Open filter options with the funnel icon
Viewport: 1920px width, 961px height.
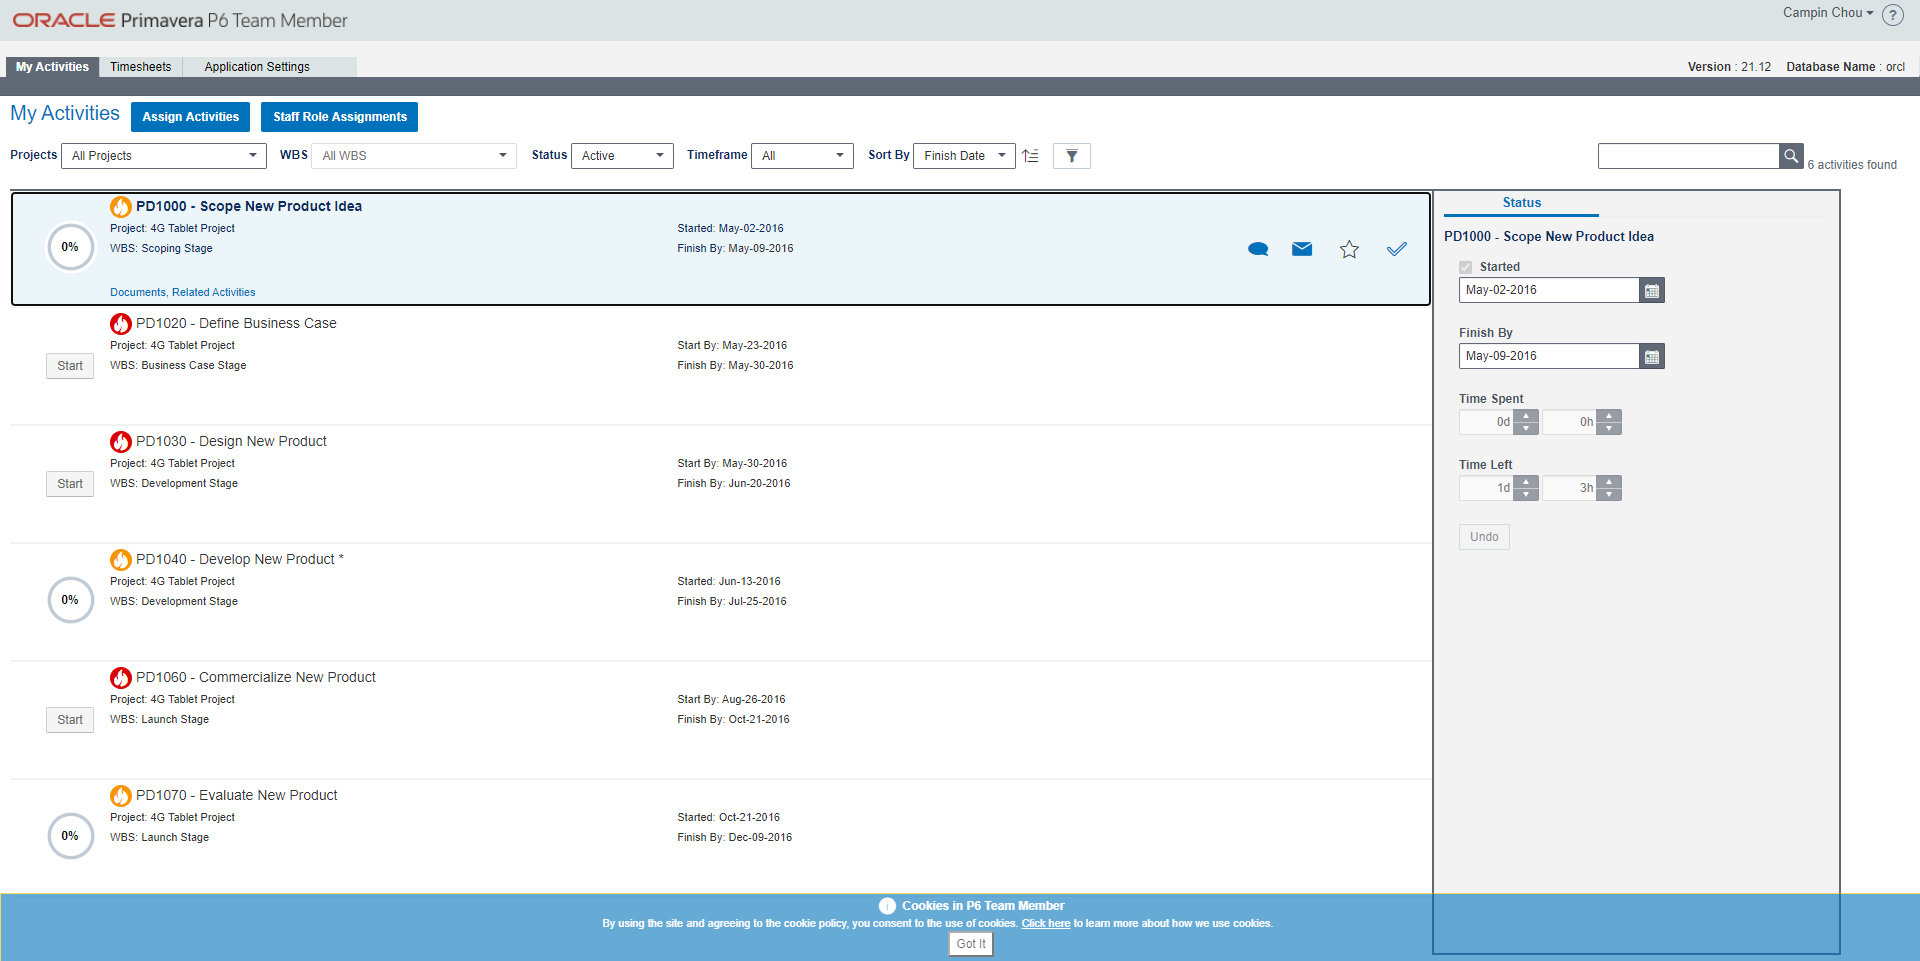click(1071, 156)
